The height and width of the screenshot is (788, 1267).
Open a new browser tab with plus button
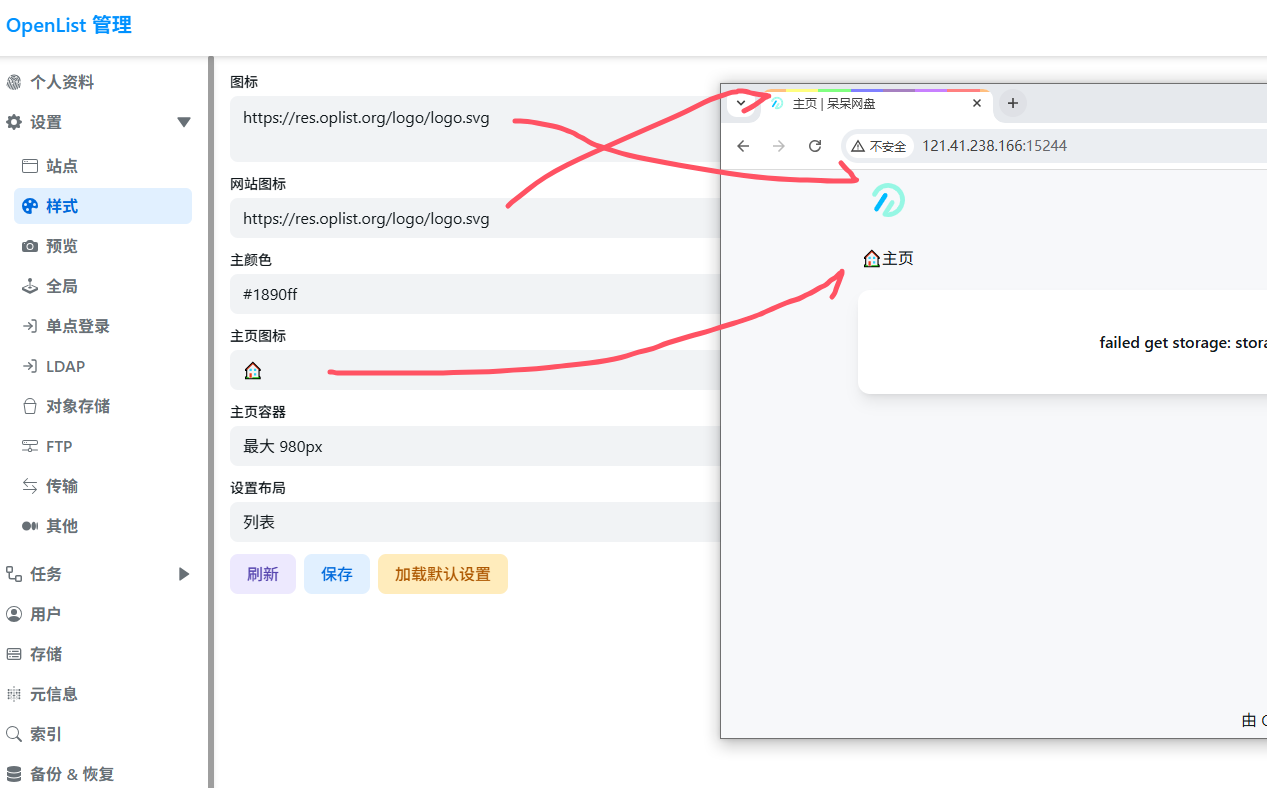(x=1012, y=103)
